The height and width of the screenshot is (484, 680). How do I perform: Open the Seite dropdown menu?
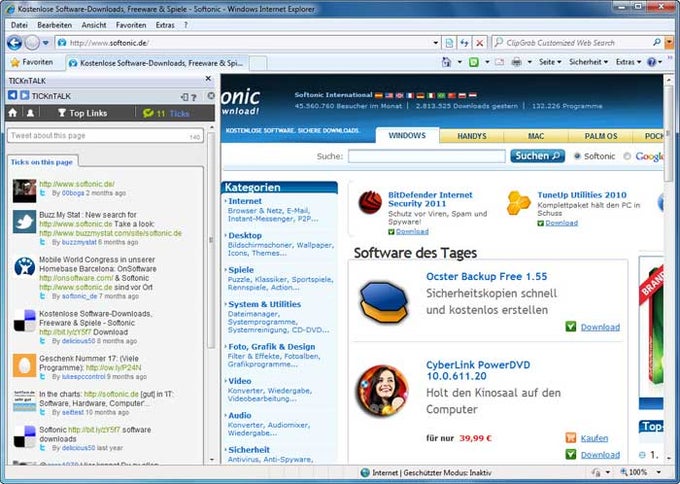(550, 62)
